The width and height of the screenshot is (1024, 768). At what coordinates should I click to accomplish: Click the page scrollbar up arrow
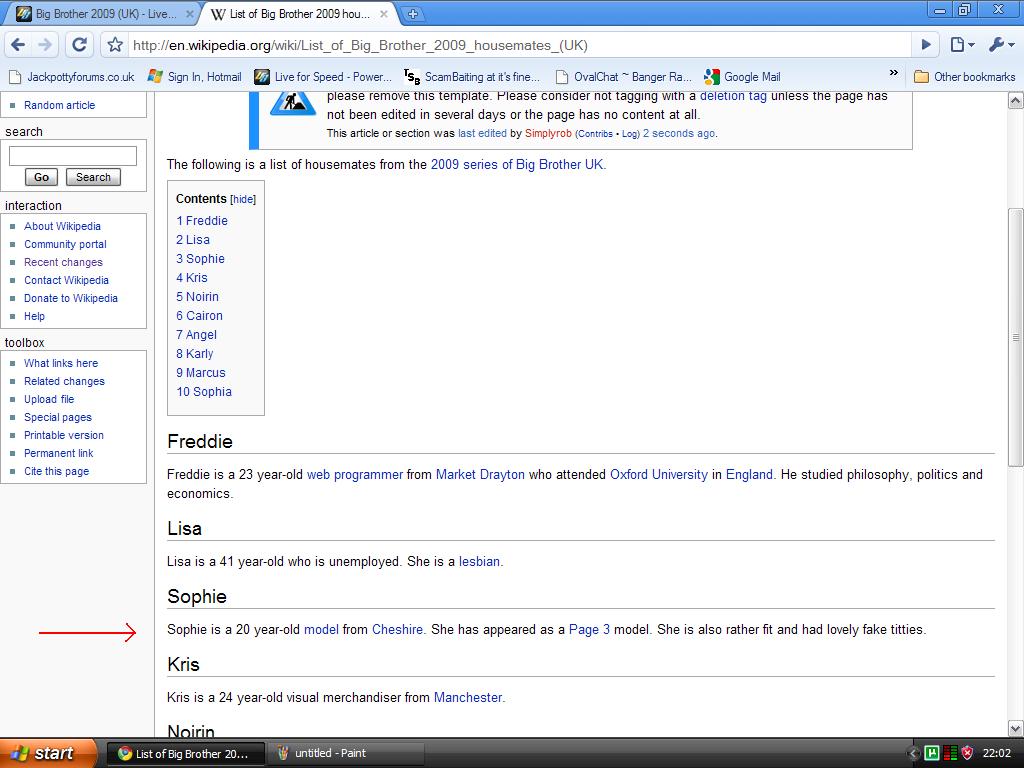click(1015, 101)
